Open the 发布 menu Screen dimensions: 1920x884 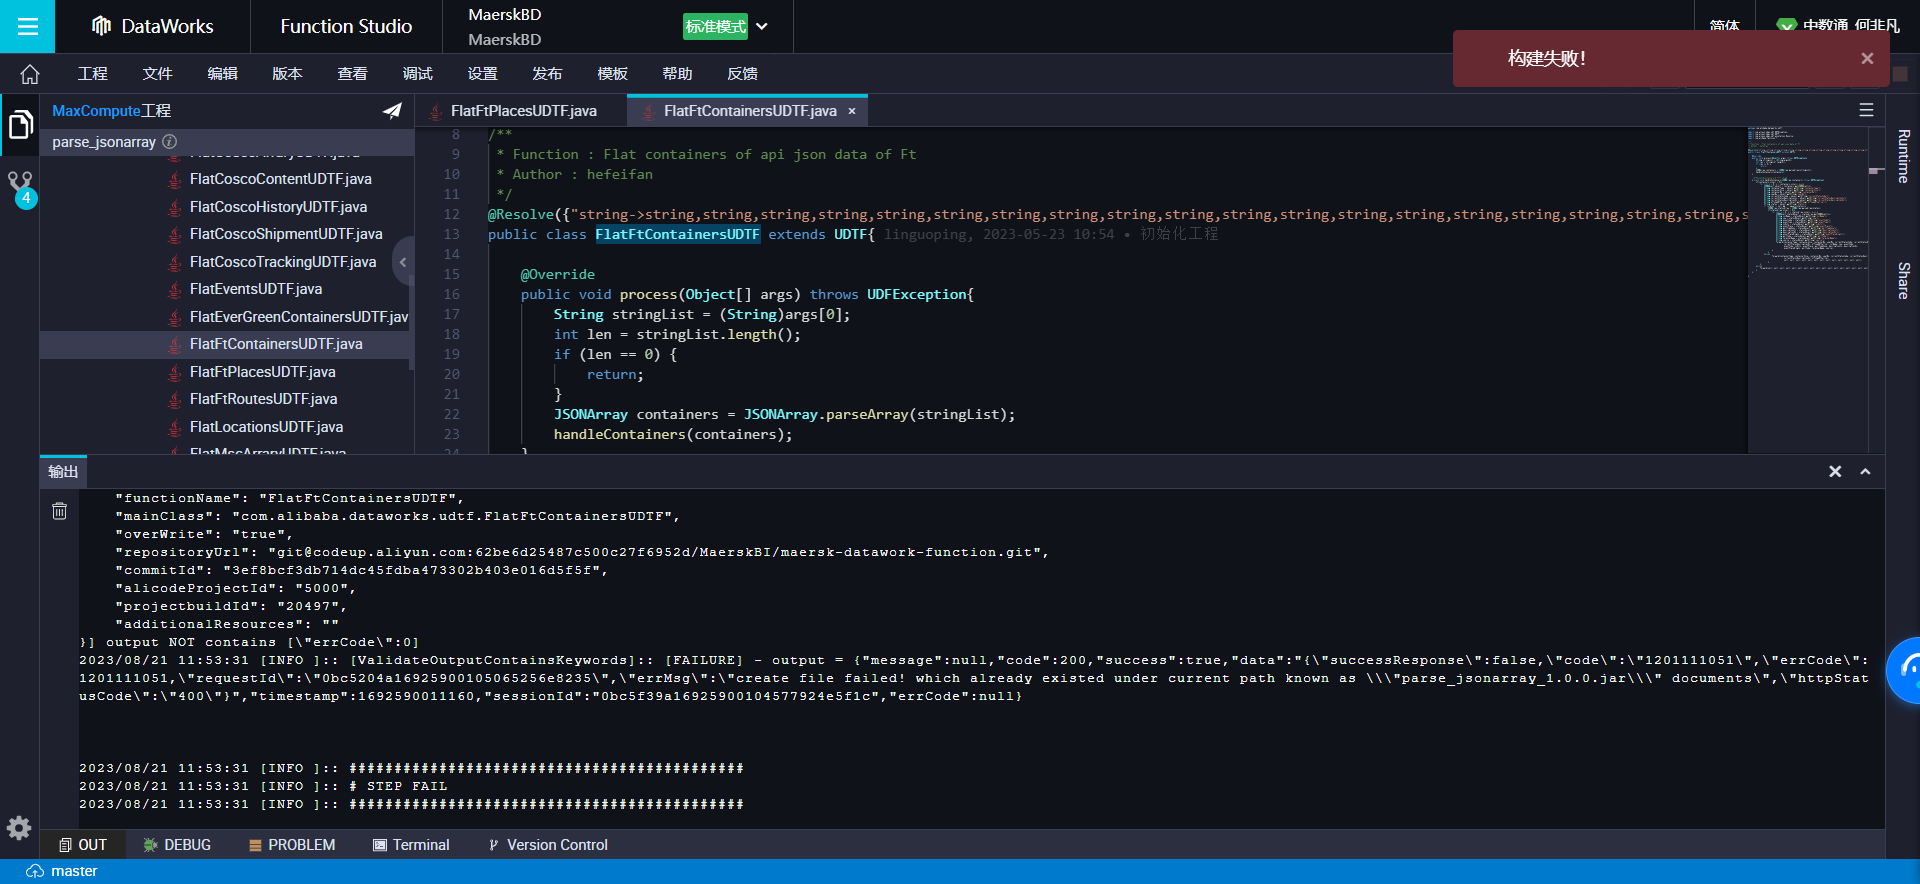tap(548, 74)
